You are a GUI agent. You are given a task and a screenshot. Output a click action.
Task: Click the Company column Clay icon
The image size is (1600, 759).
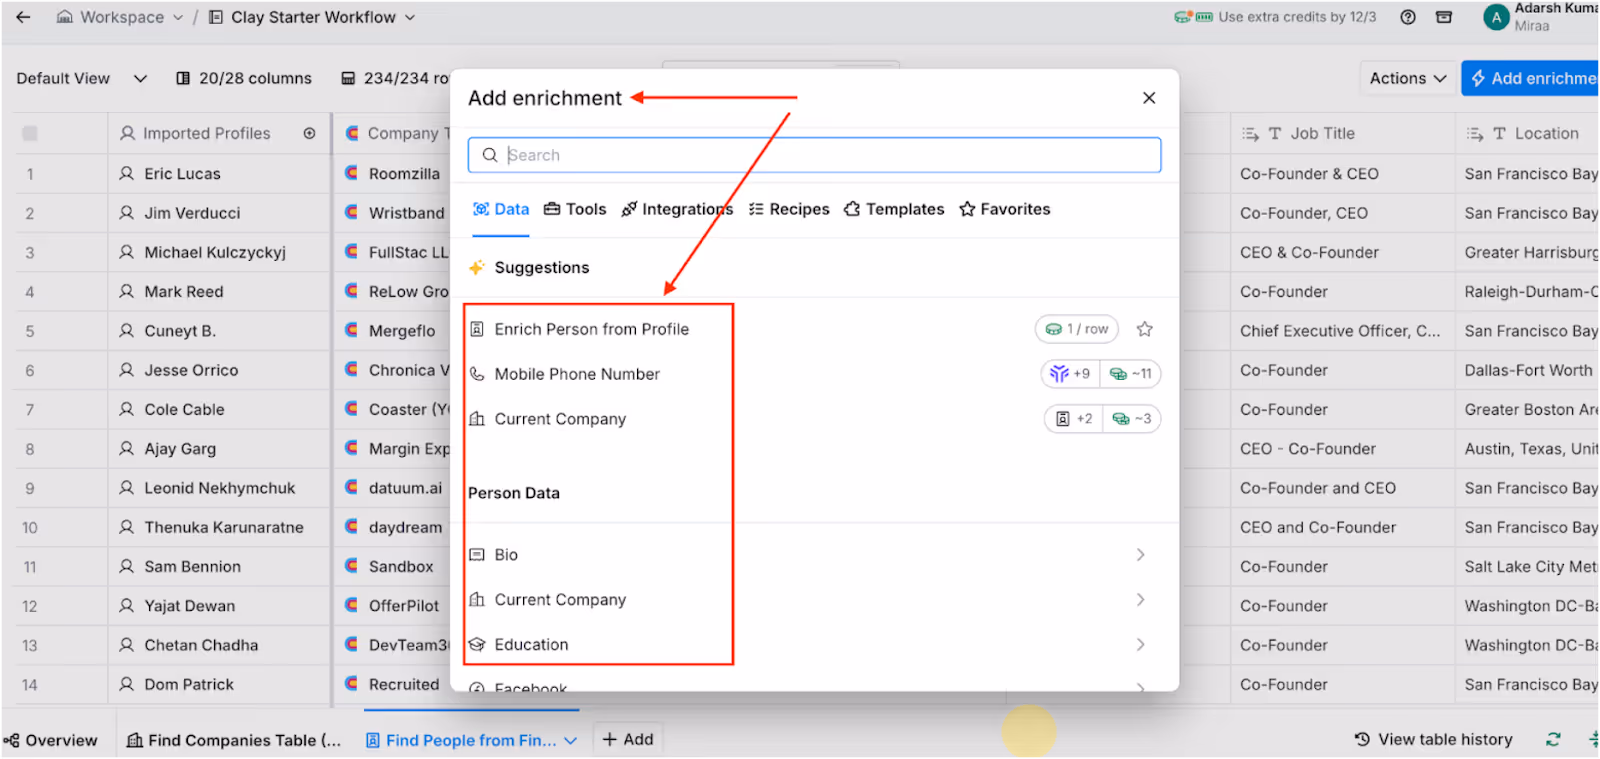click(352, 133)
